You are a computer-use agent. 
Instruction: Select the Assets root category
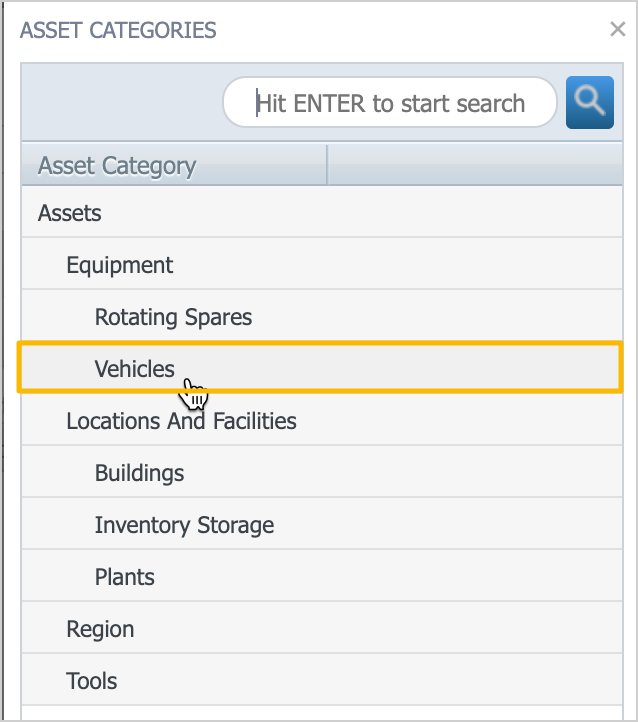point(70,213)
